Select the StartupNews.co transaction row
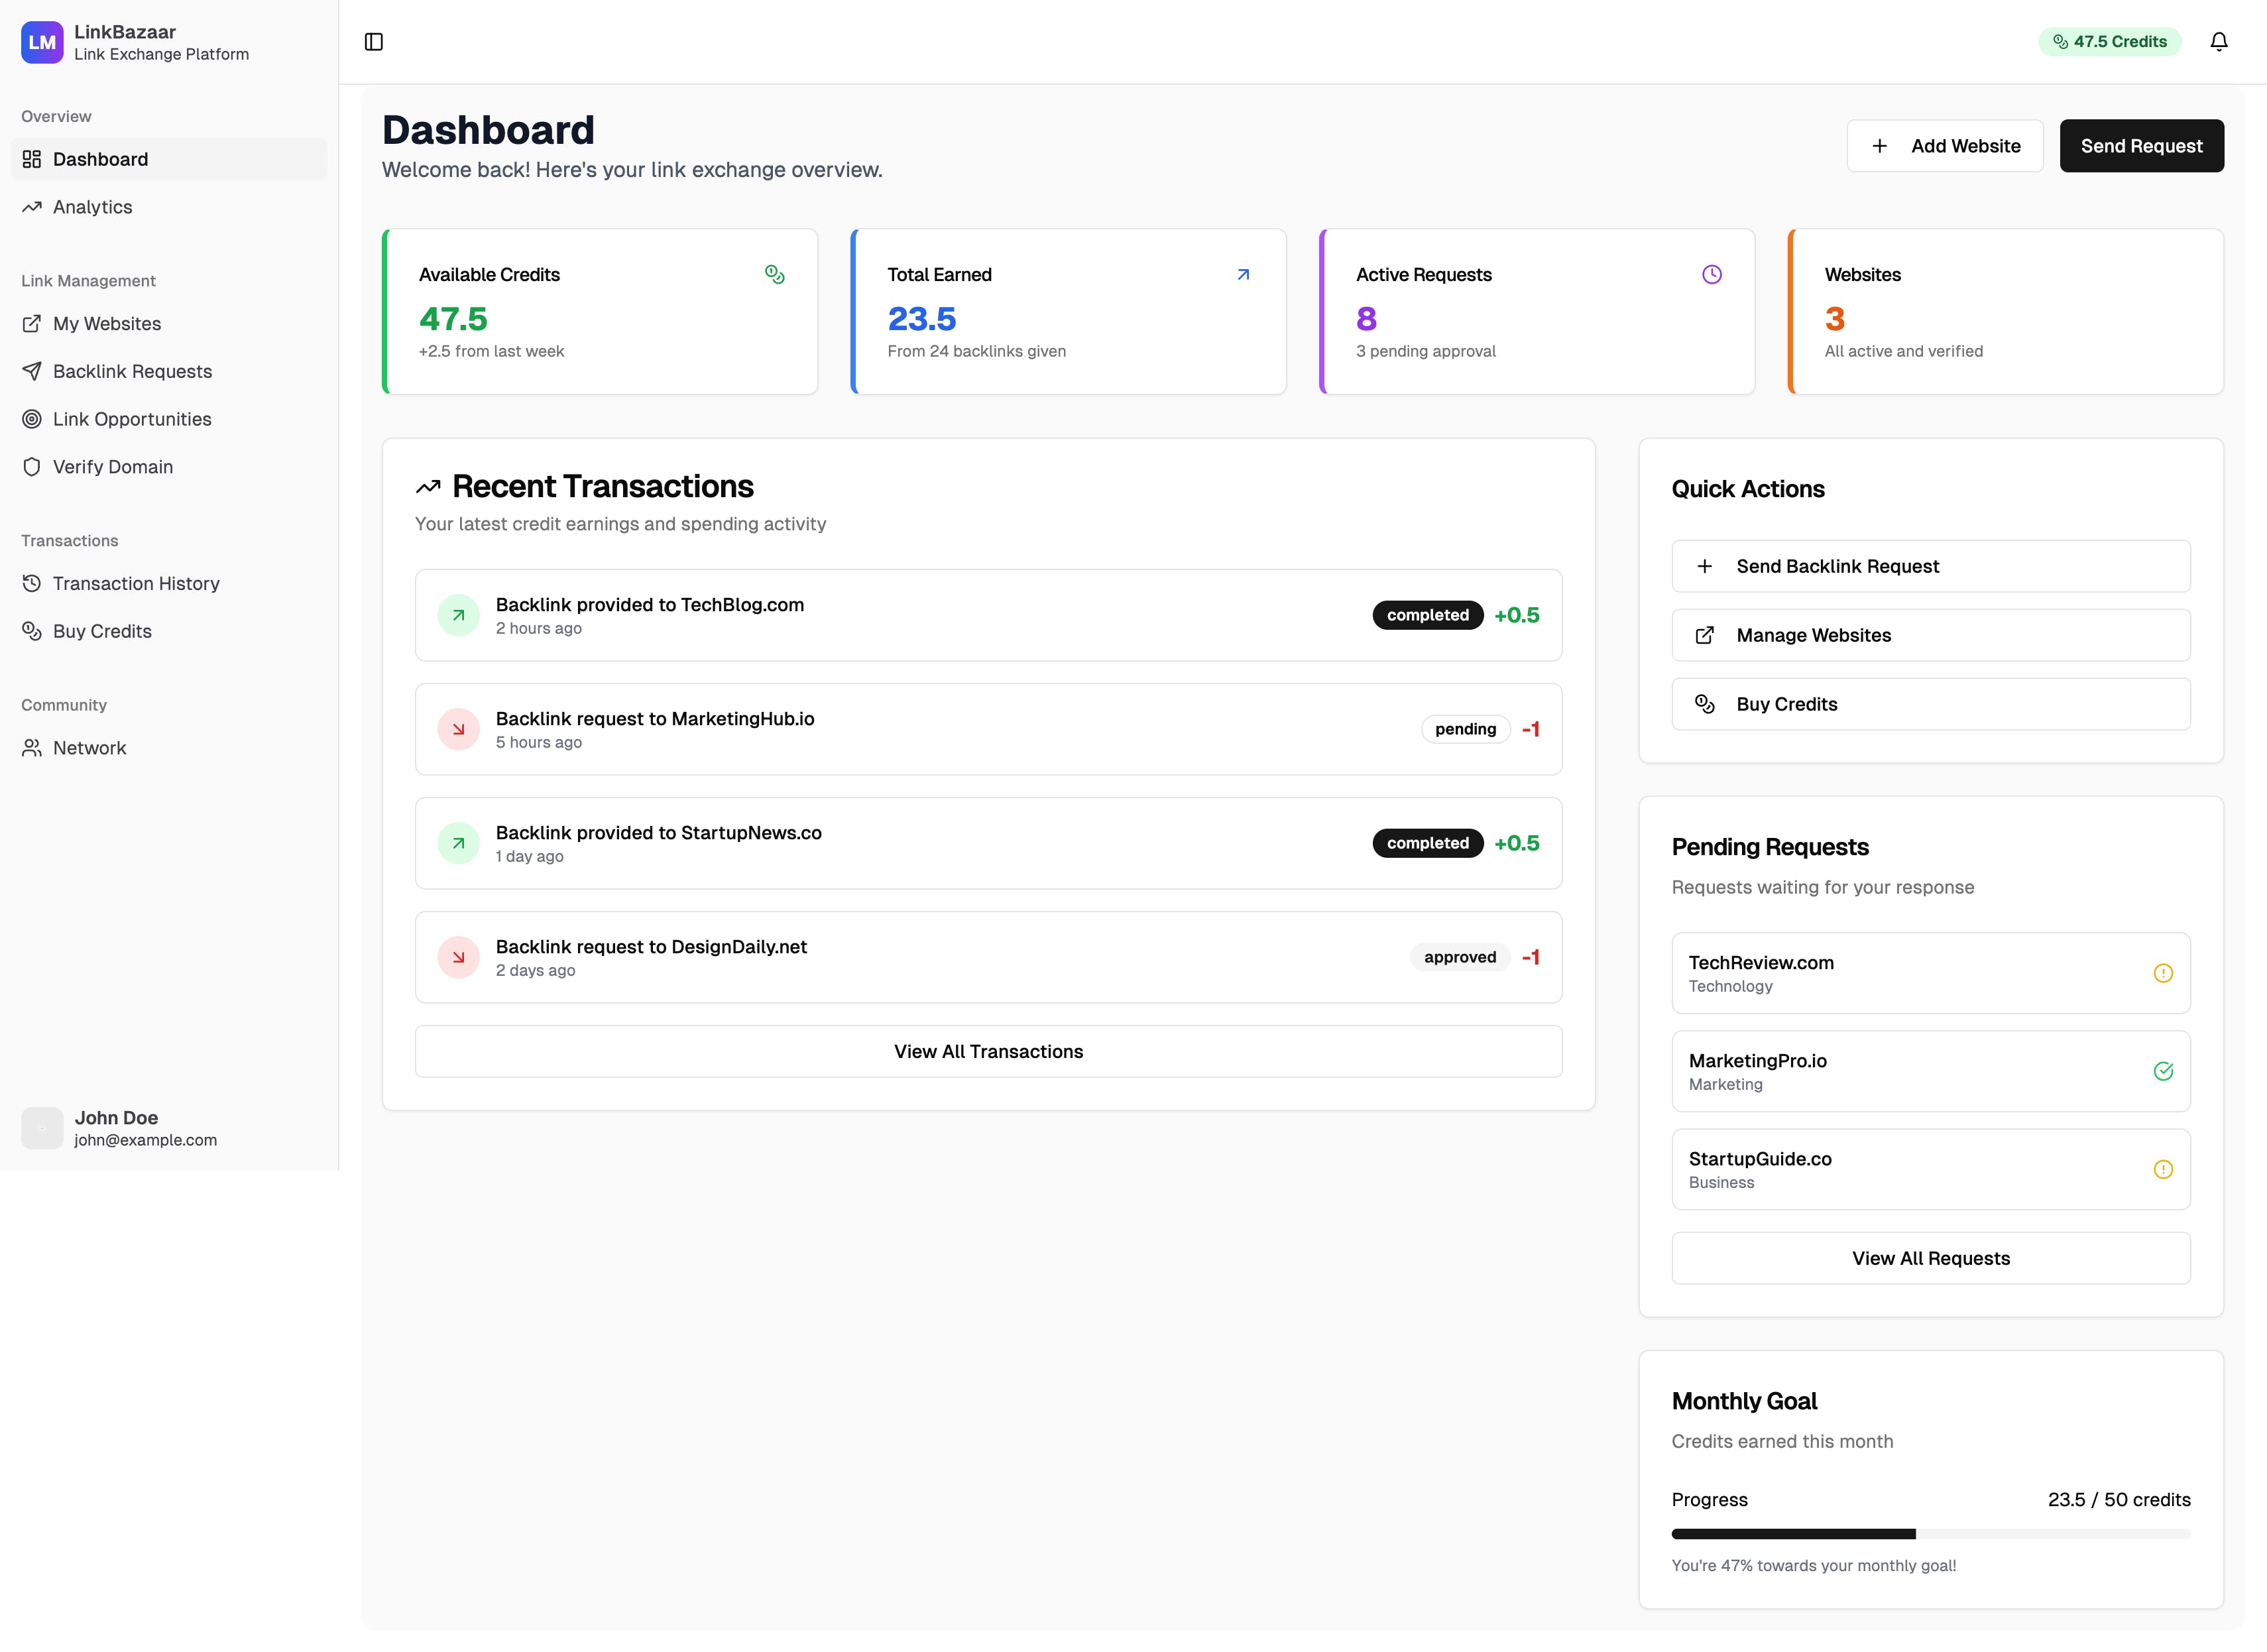Image resolution: width=2267 pixels, height=1652 pixels. point(988,843)
